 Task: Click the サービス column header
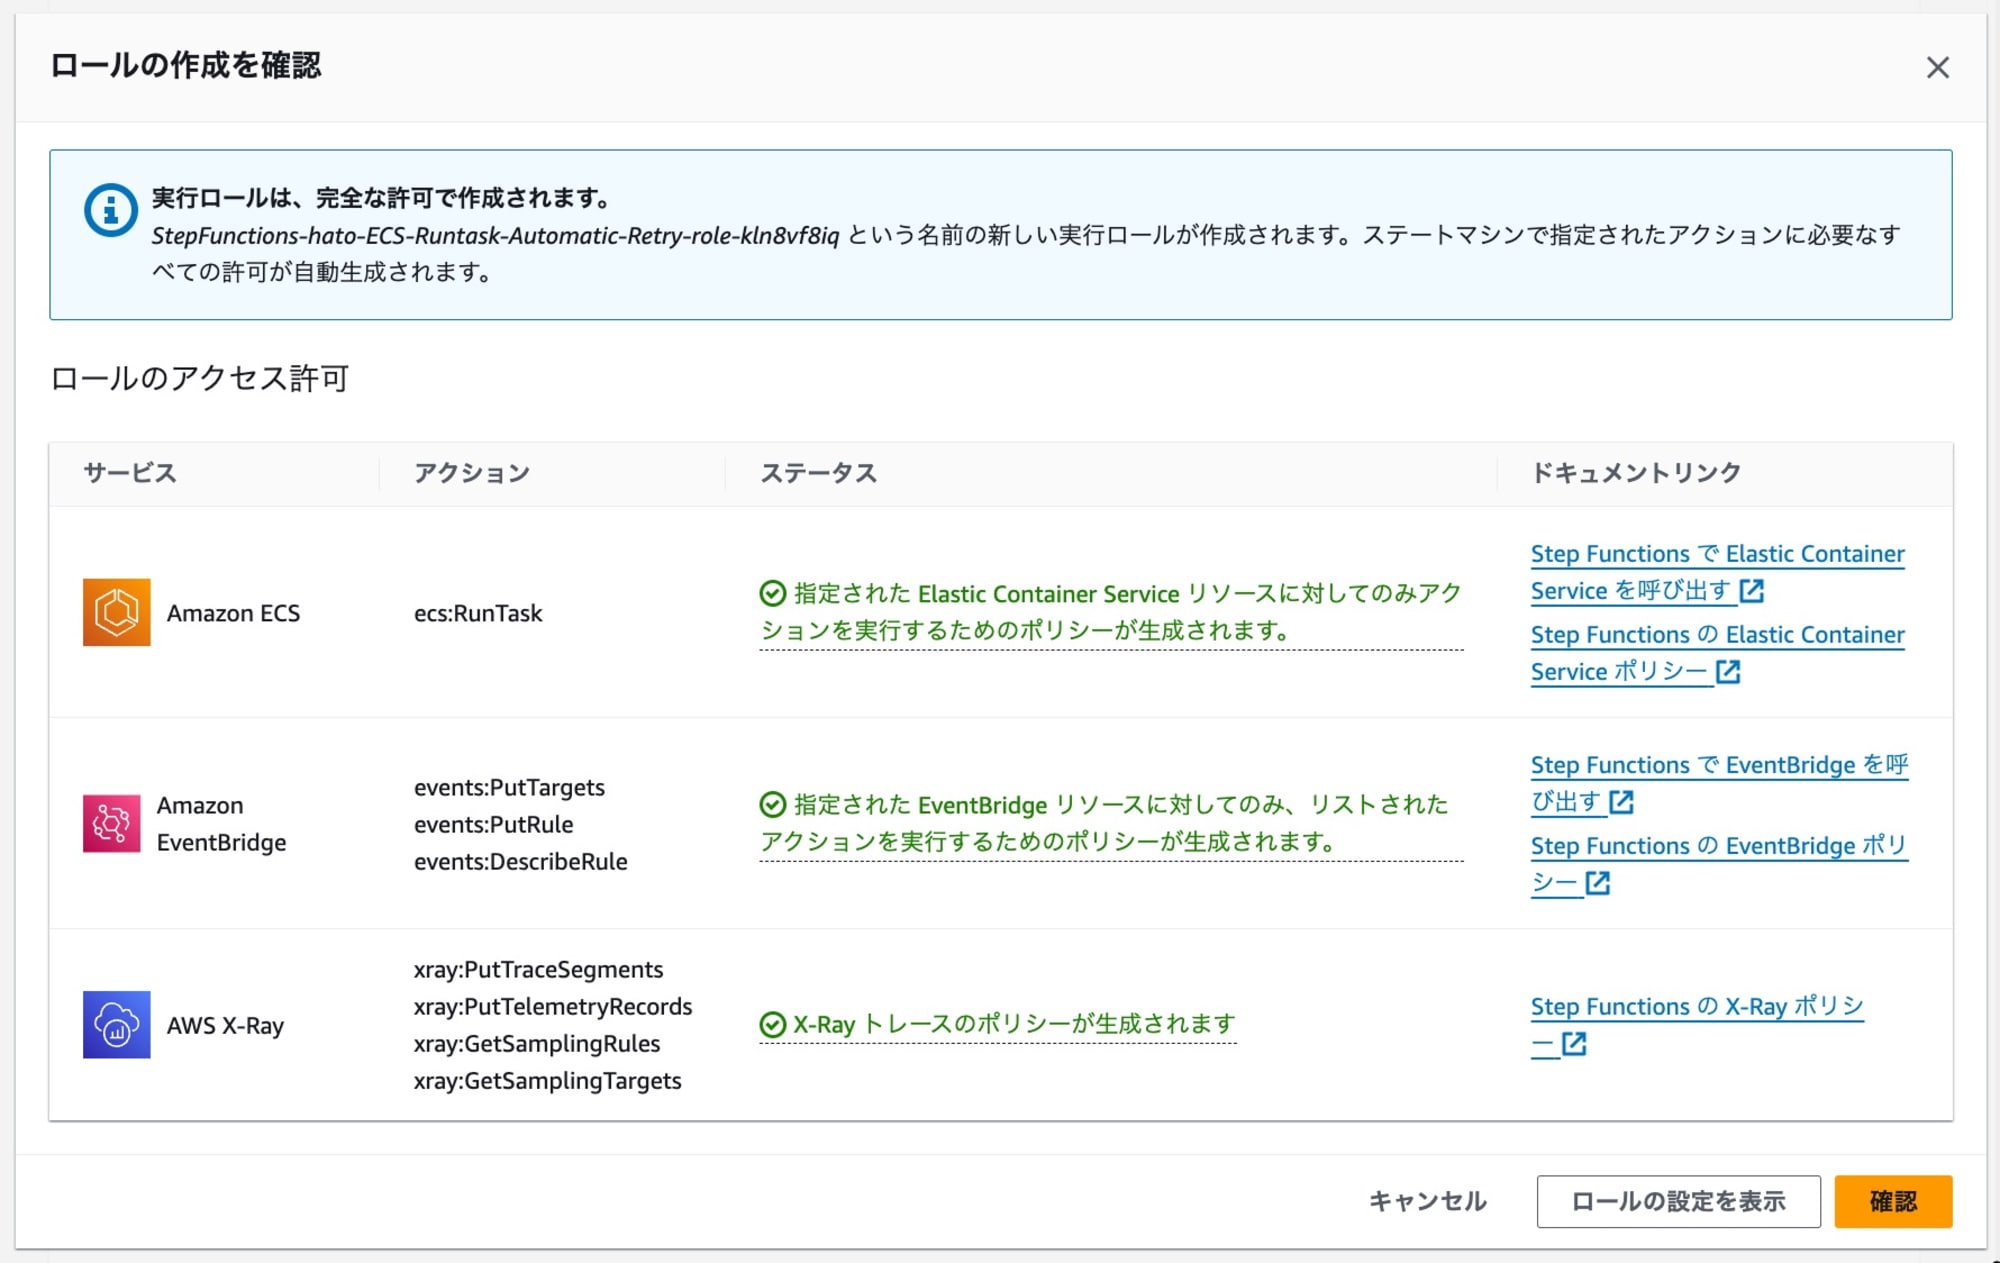click(x=130, y=472)
